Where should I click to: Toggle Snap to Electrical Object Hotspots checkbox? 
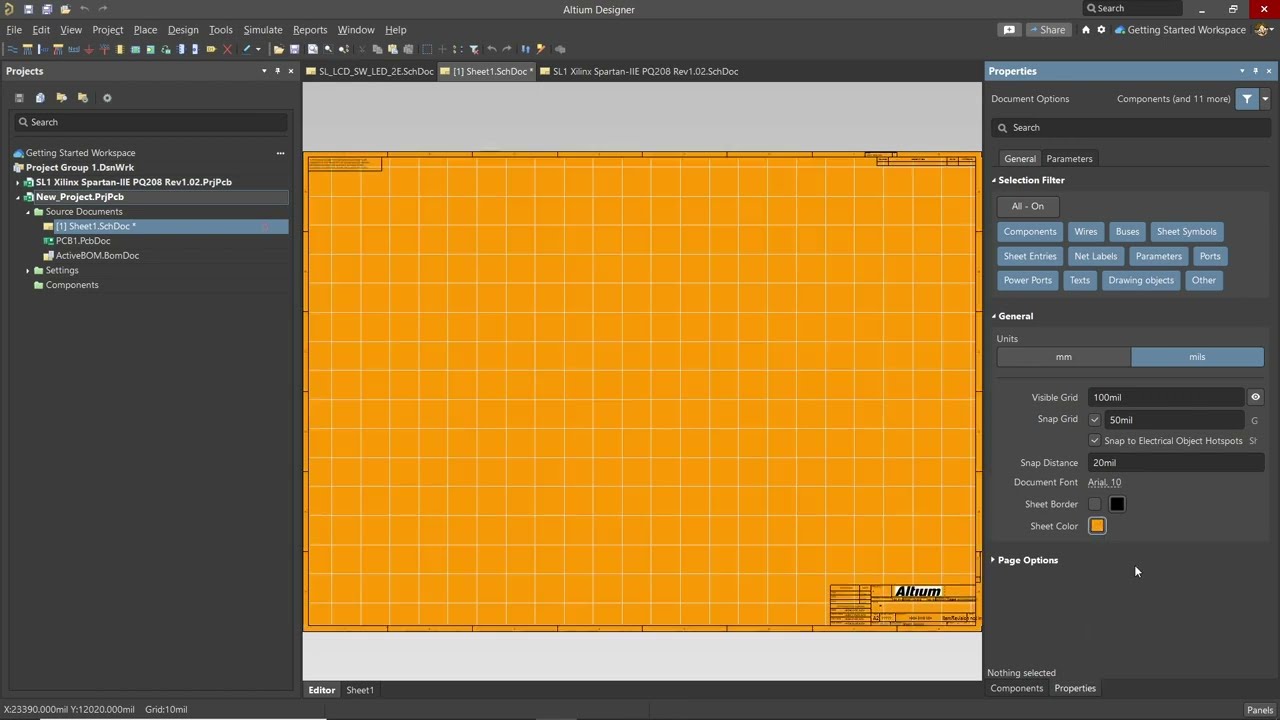[1094, 441]
